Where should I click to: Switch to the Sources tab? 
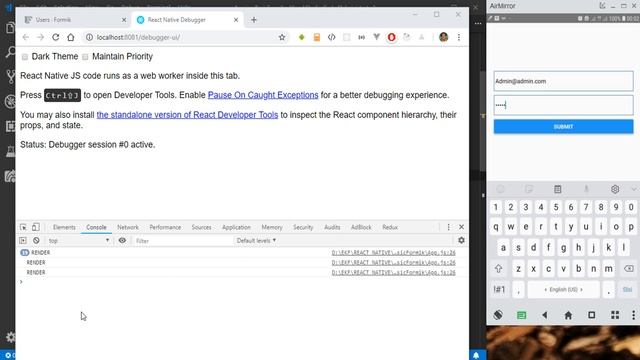pos(201,227)
